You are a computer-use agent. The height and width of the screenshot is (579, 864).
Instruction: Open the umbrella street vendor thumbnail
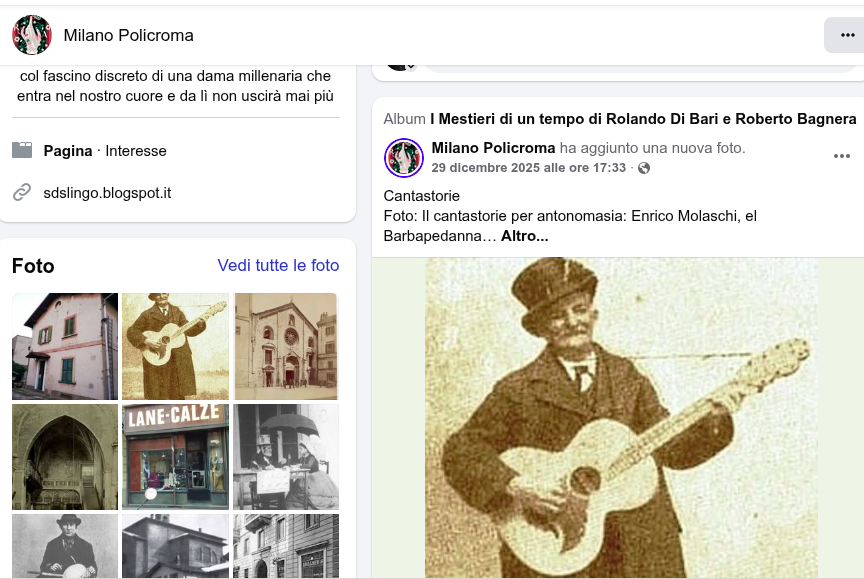pyautogui.click(x=286, y=457)
